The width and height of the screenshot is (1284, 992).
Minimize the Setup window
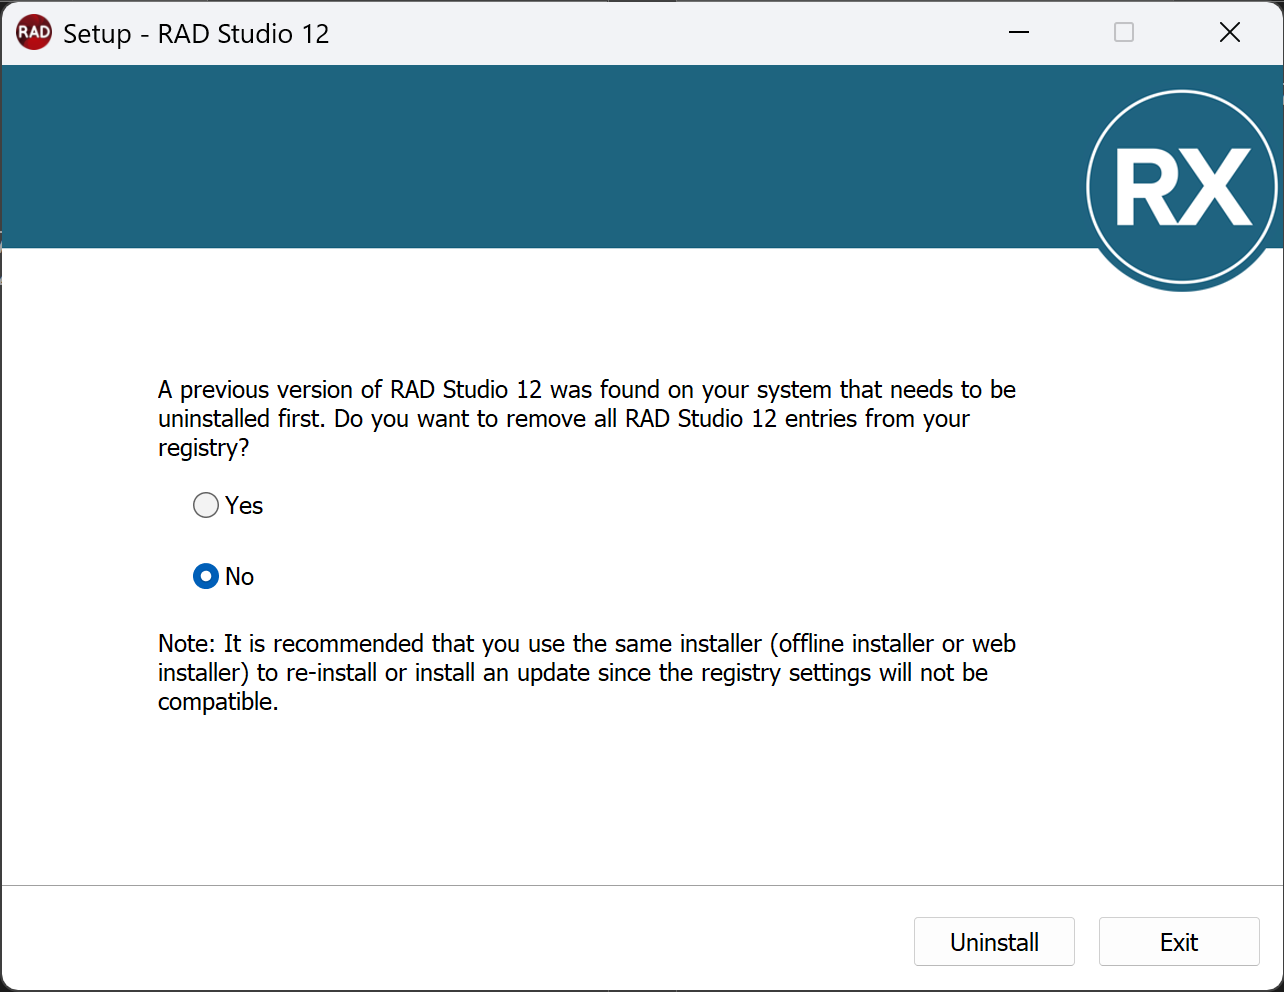pyautogui.click(x=1019, y=33)
